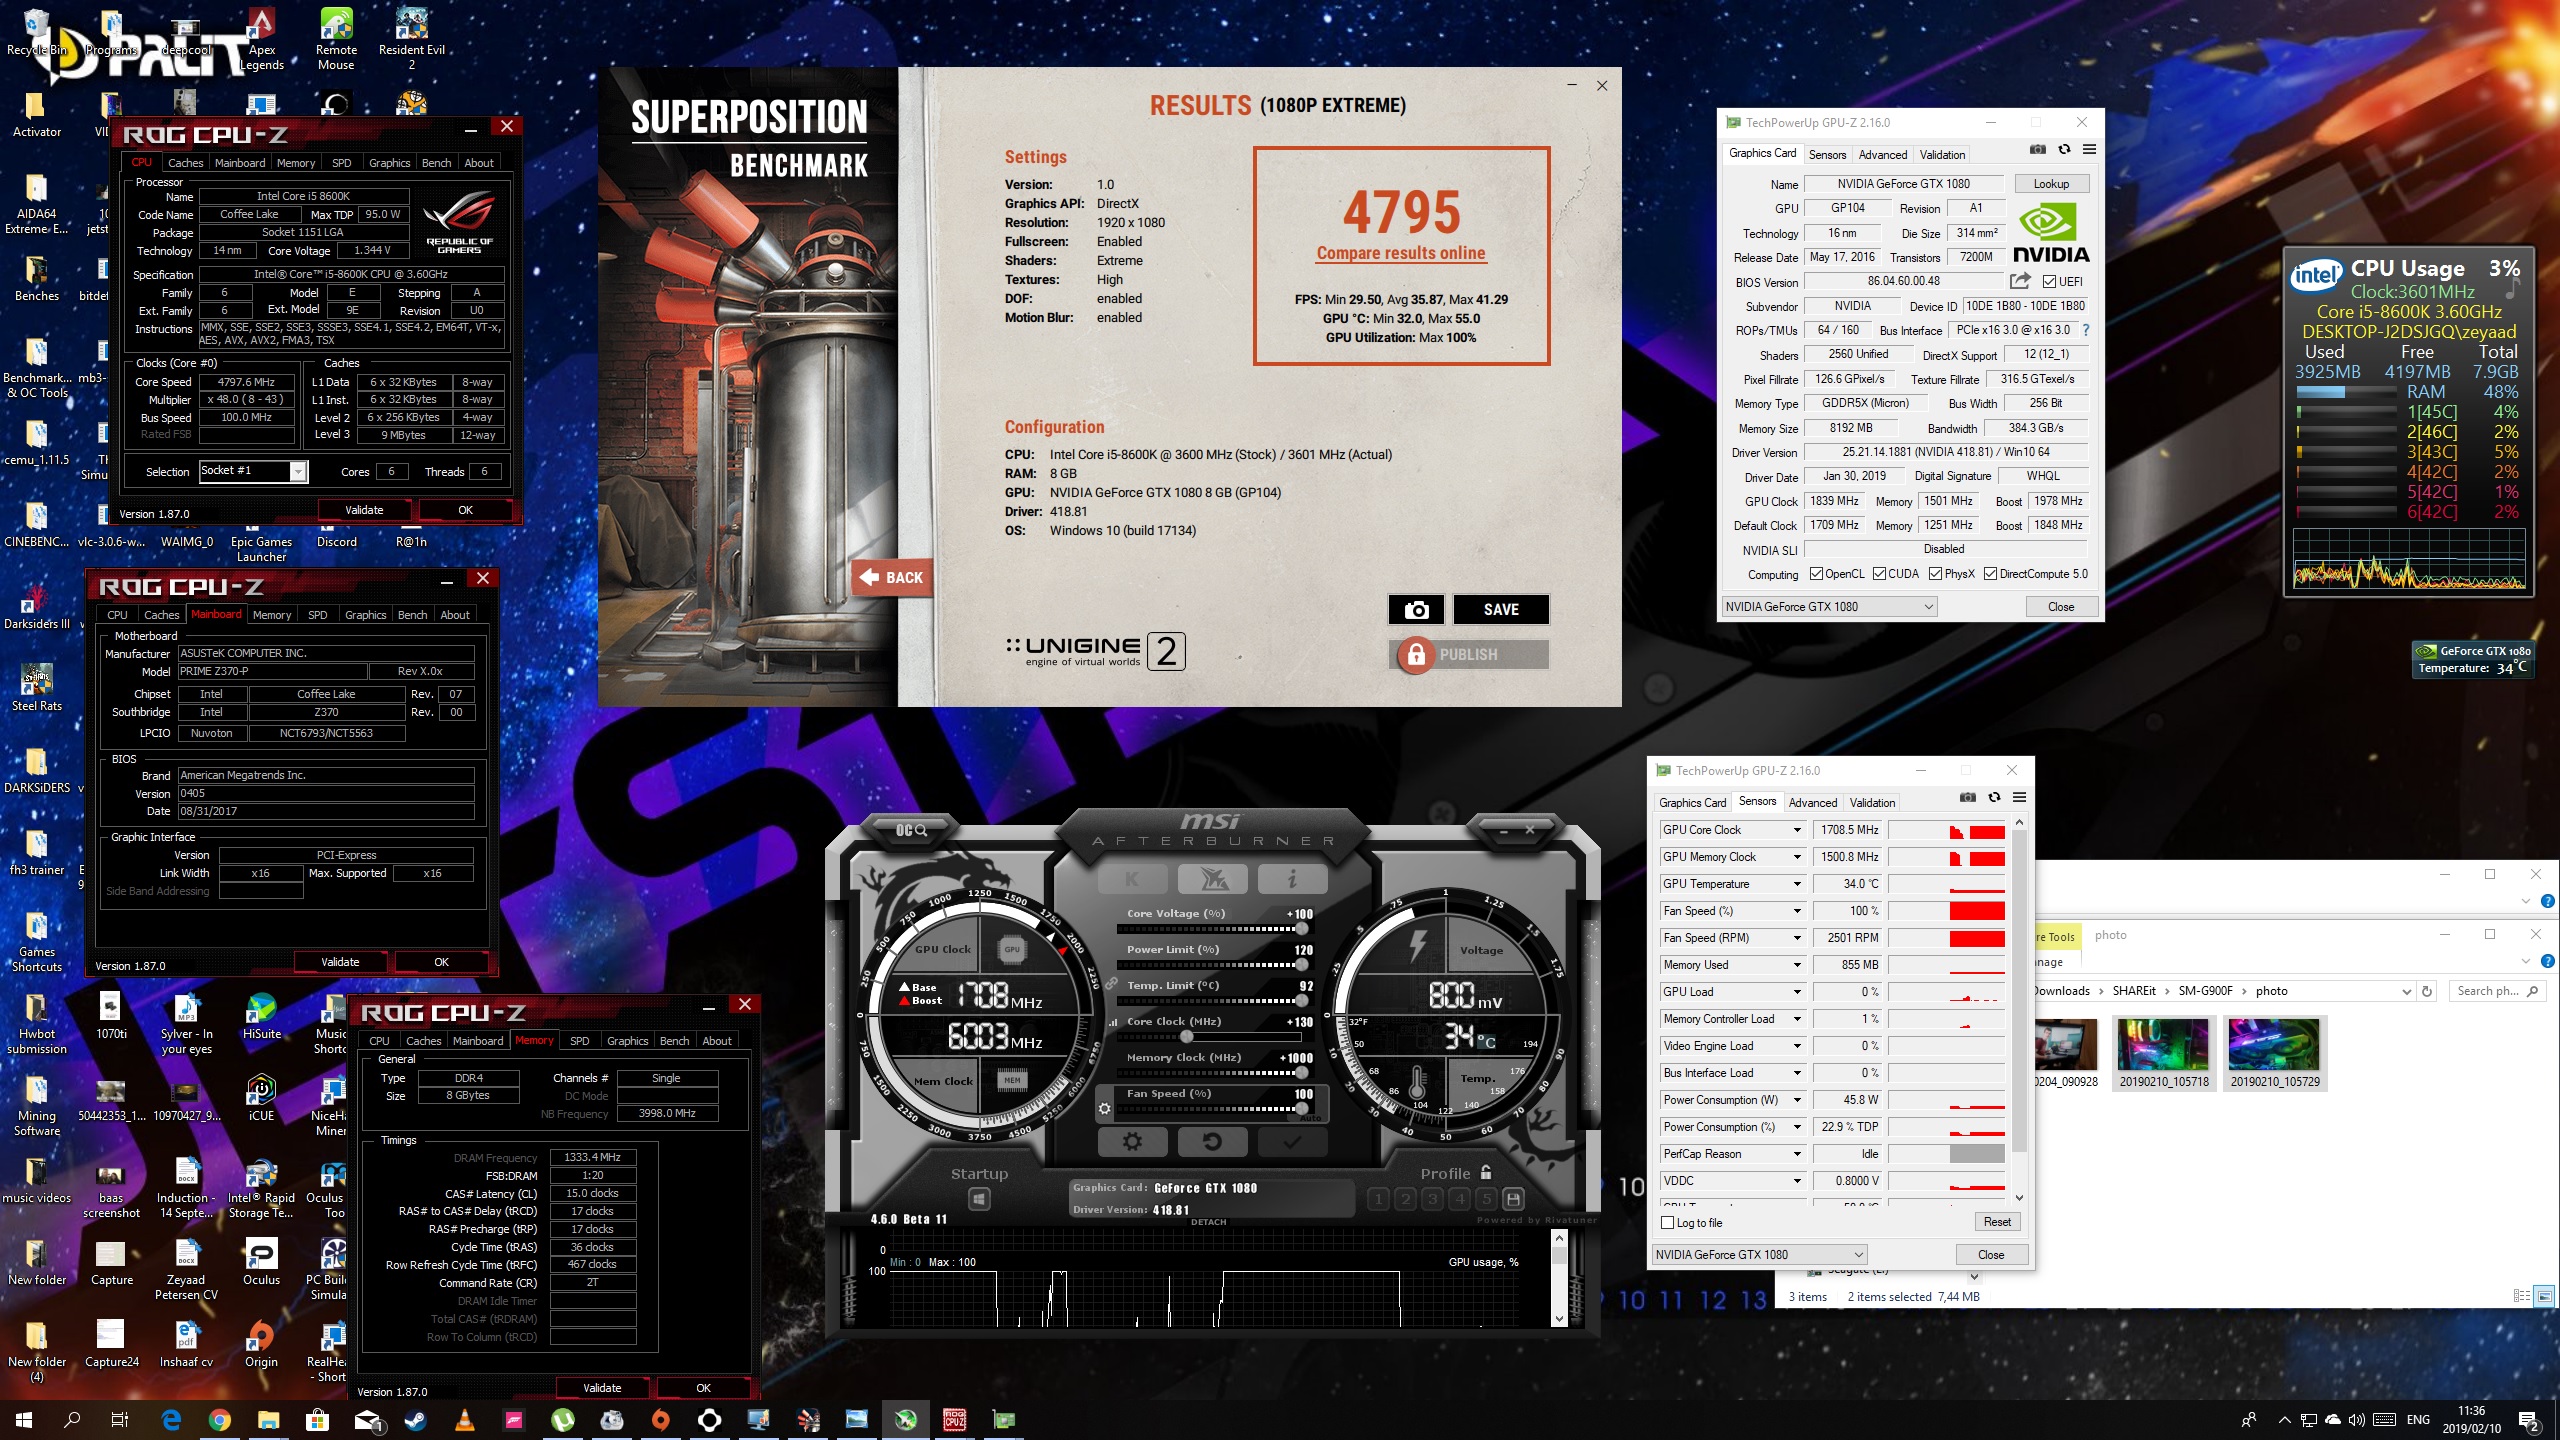Open the Afterburner info button
Viewport: 2560px width, 1440px height.
coord(1292,879)
